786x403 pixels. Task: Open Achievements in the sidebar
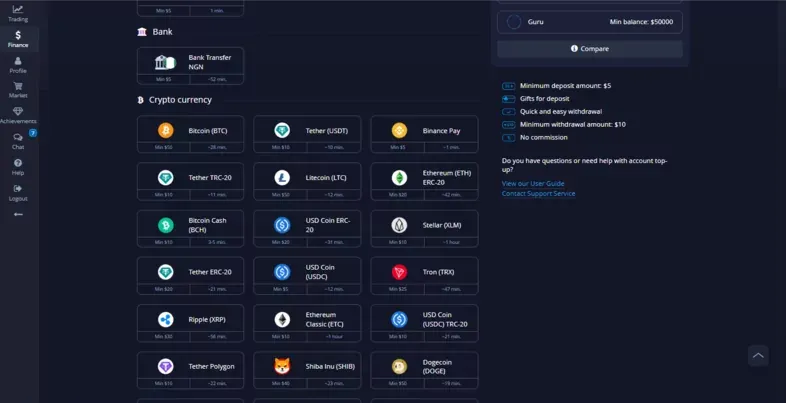(18, 116)
